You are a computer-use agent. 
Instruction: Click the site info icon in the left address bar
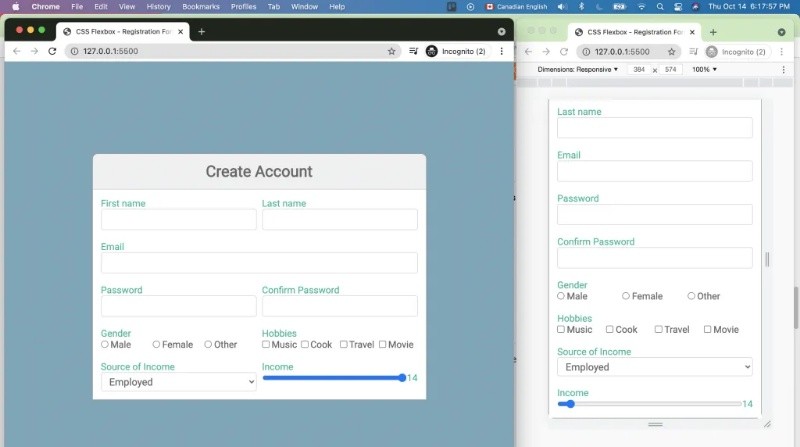tap(74, 51)
